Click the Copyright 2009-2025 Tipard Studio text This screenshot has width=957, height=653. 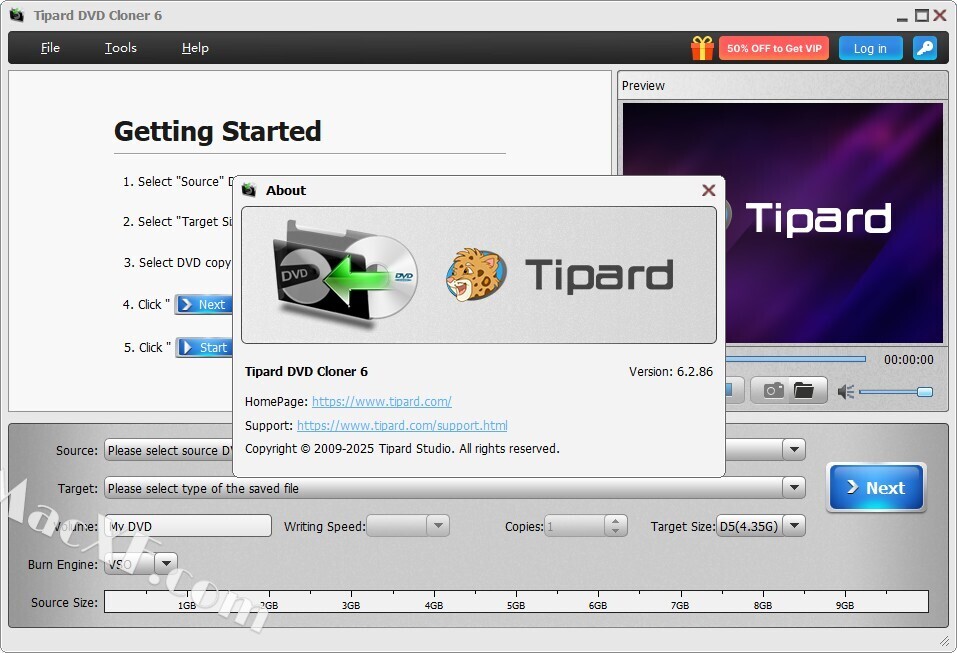click(x=402, y=449)
